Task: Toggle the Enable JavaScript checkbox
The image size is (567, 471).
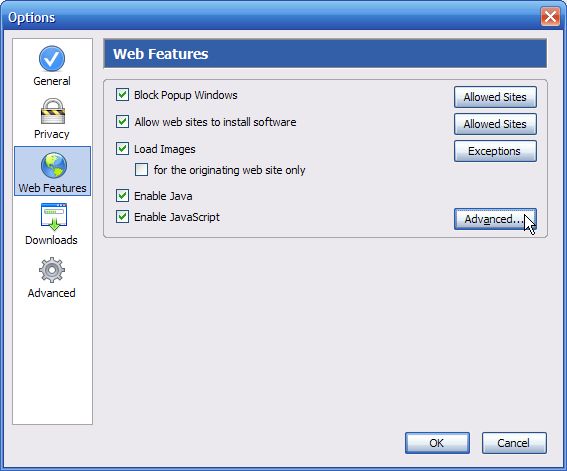Action: tap(122, 217)
